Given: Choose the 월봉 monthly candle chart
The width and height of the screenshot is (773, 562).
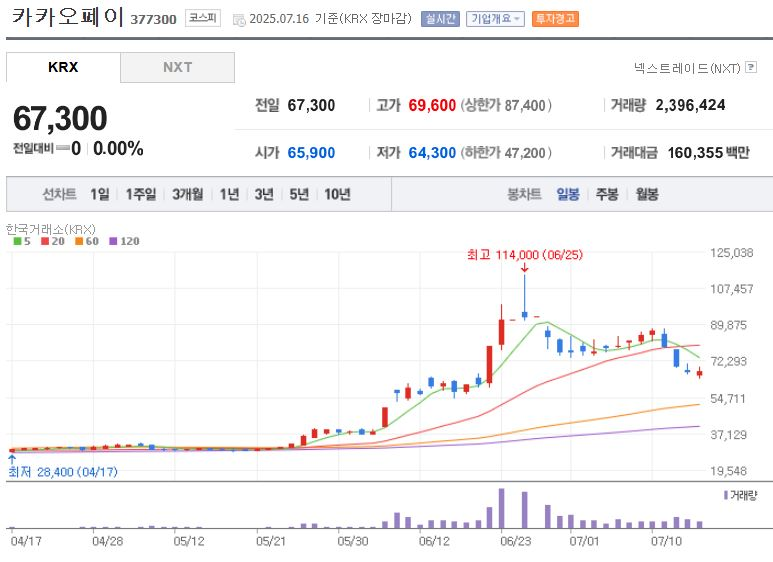Looking at the screenshot, I should [647, 194].
